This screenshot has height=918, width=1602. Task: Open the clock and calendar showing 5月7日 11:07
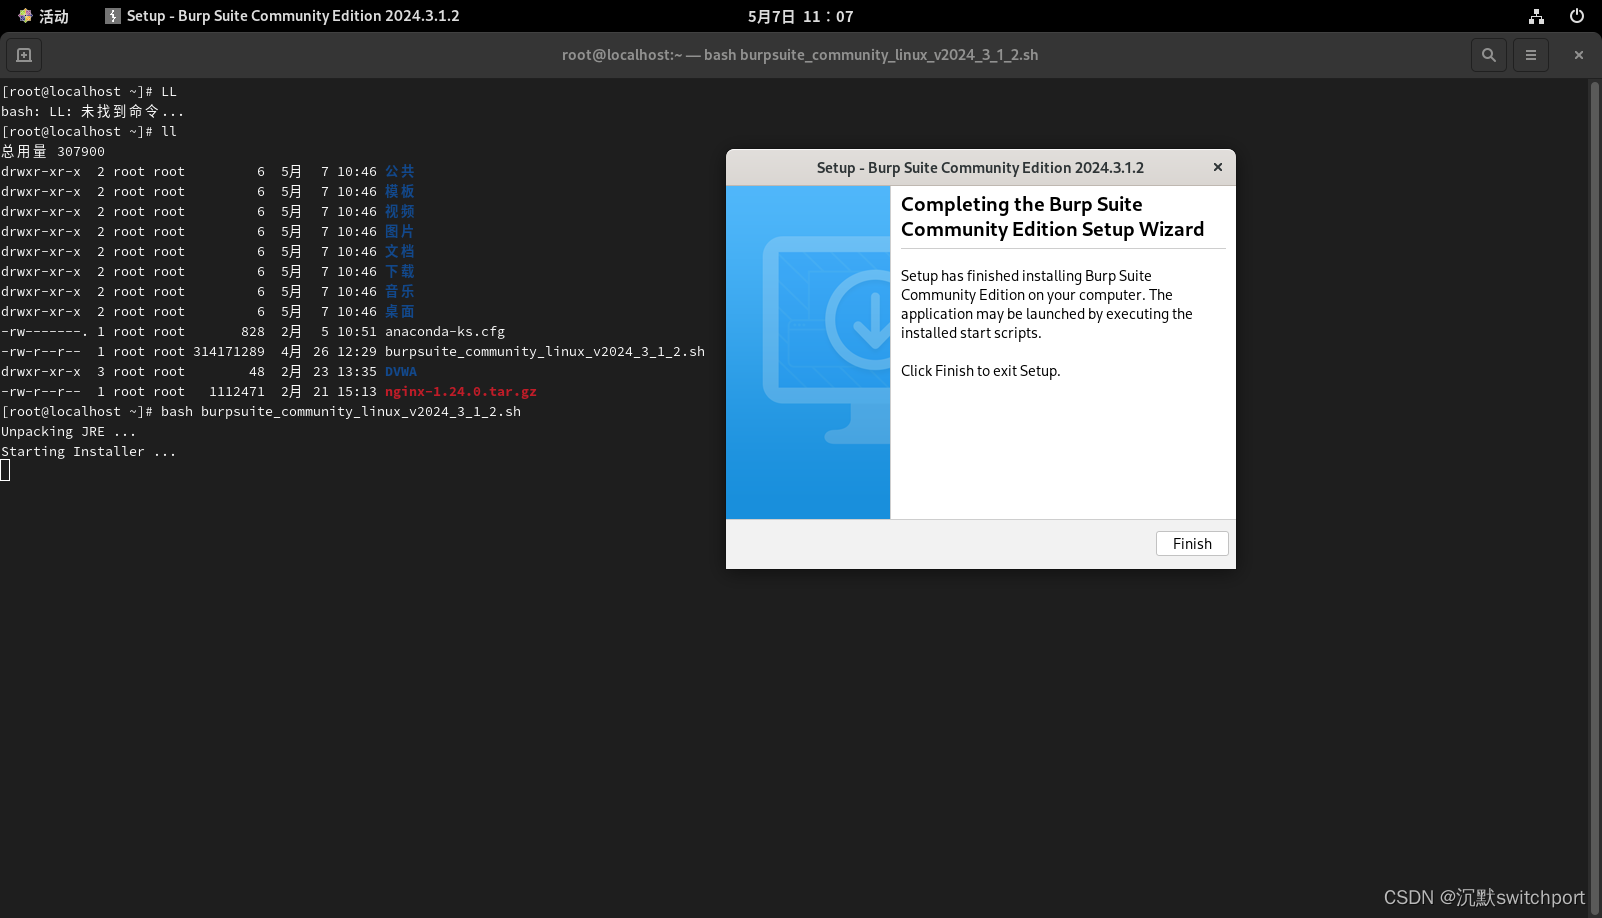[801, 16]
